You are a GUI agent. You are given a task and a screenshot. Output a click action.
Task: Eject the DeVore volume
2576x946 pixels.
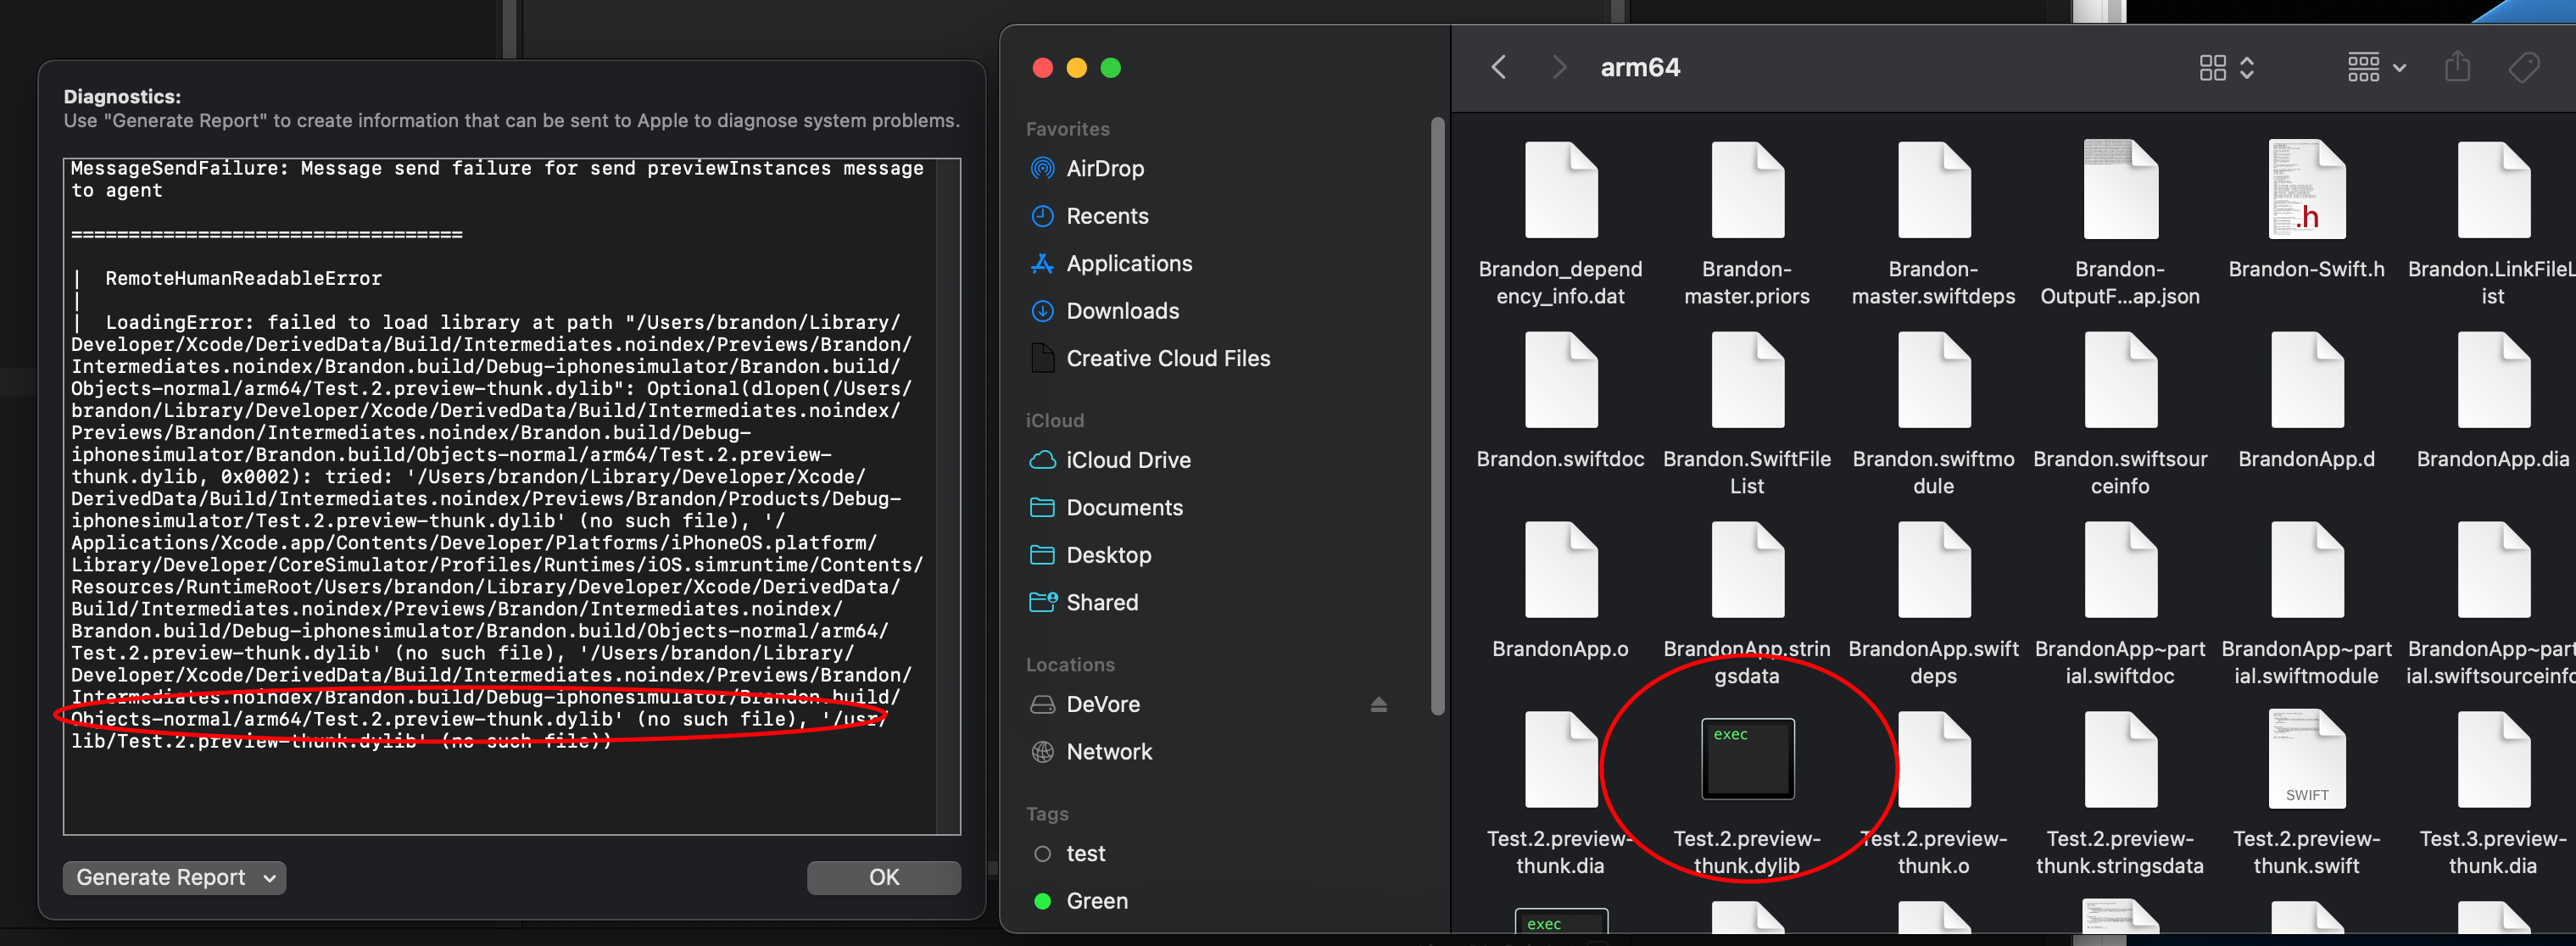tap(1378, 705)
